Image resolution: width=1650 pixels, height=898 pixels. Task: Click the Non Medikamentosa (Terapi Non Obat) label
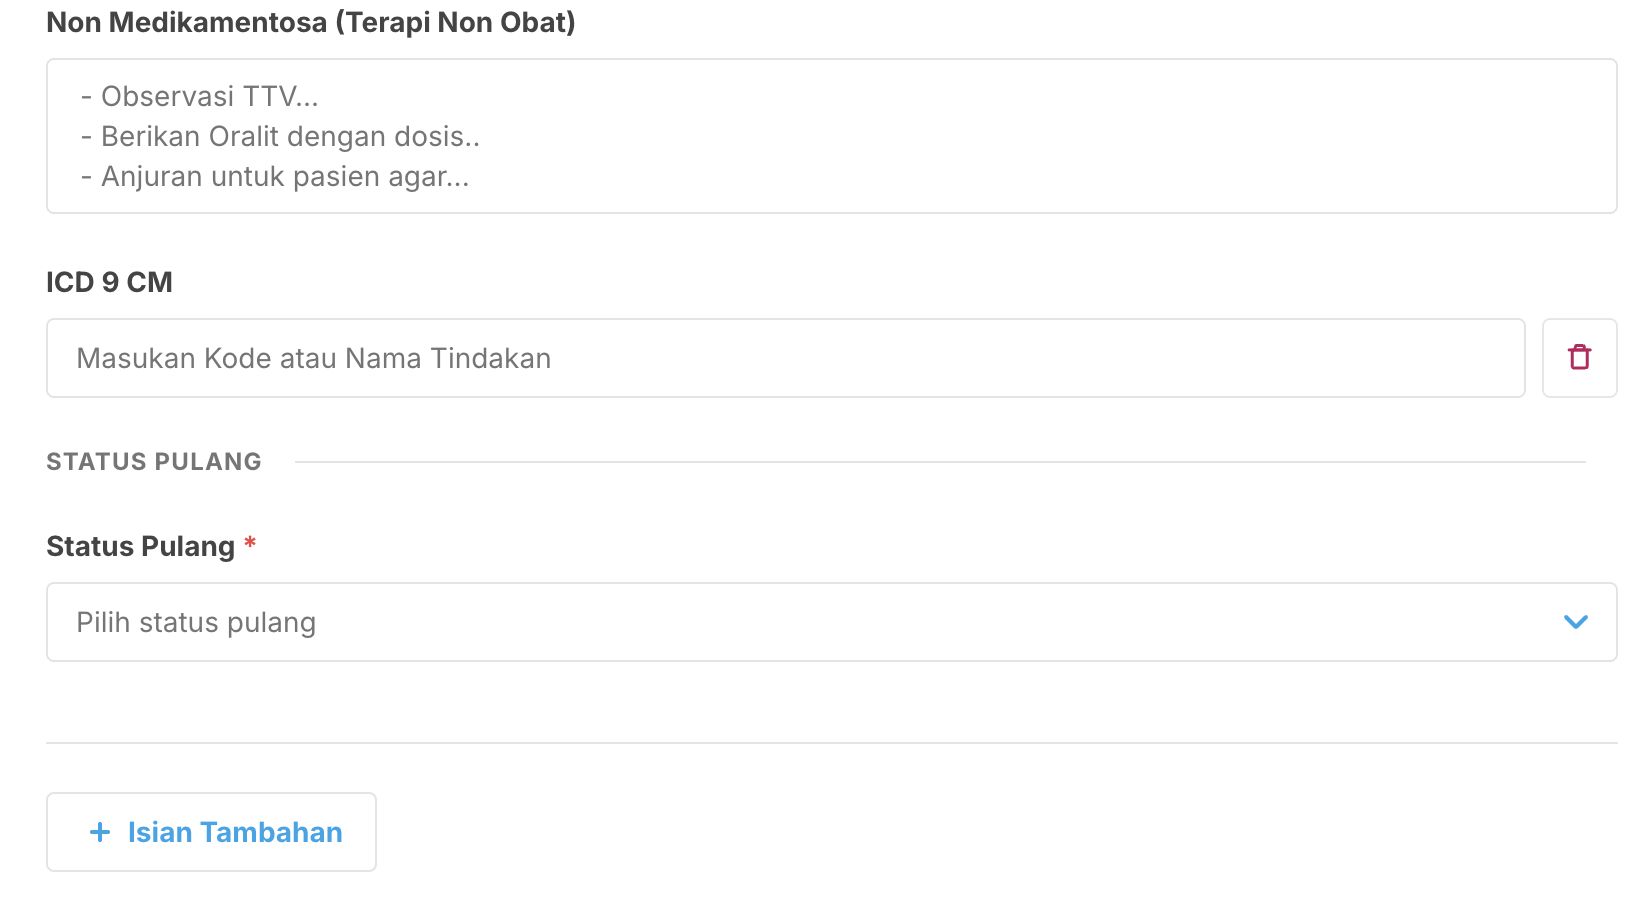[x=311, y=22]
